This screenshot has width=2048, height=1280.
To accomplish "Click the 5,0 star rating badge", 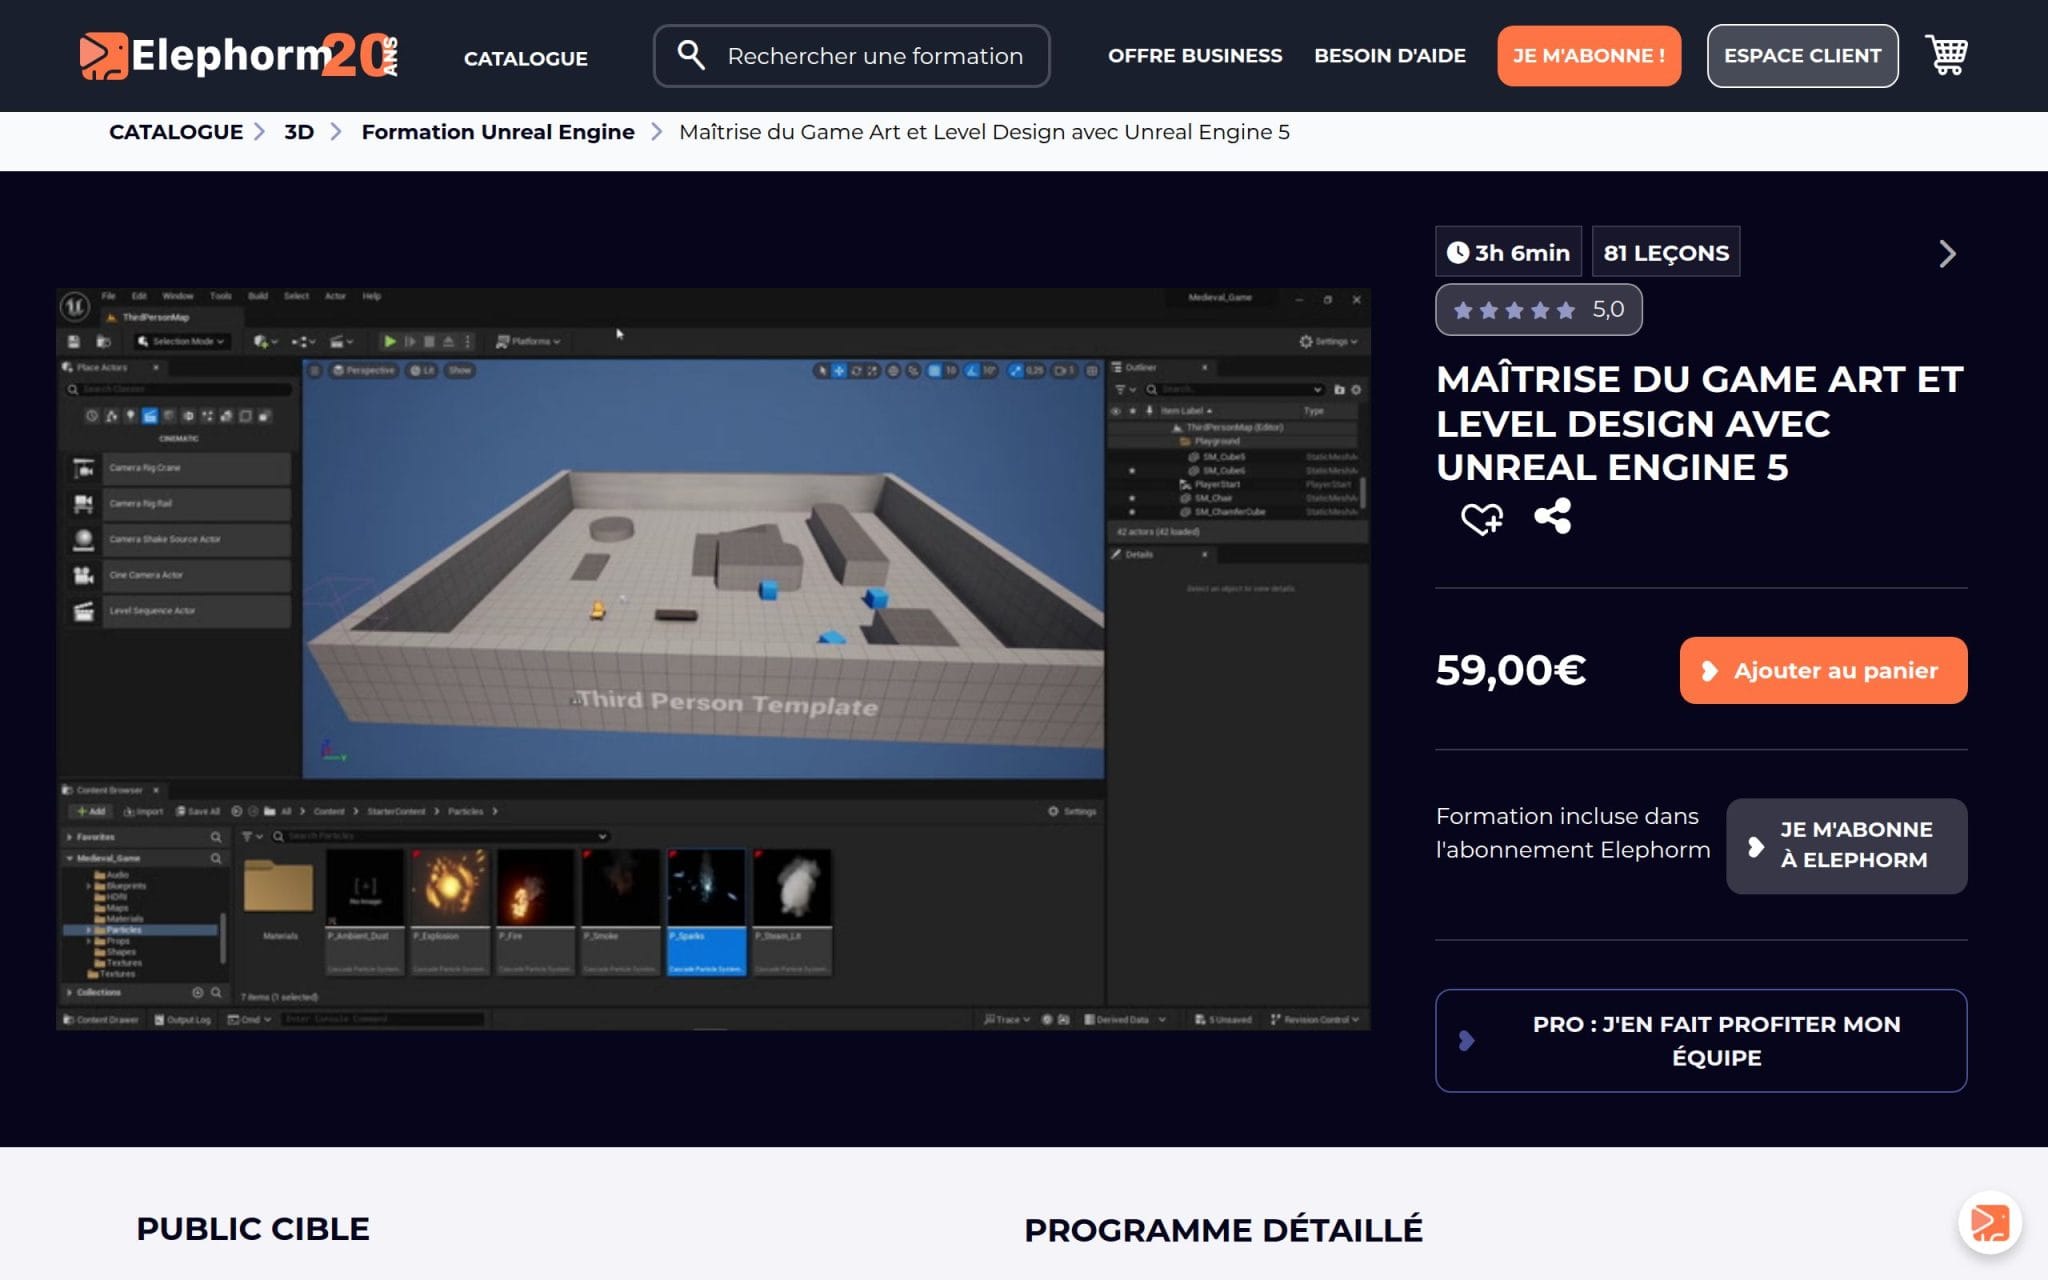I will pos(1538,310).
